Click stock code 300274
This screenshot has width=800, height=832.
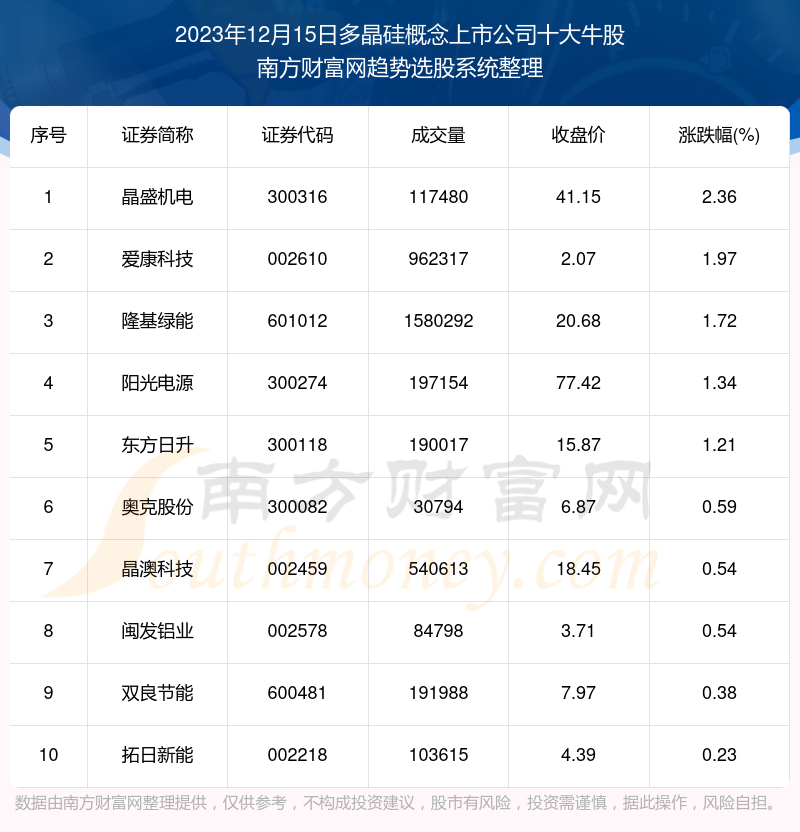298,383
